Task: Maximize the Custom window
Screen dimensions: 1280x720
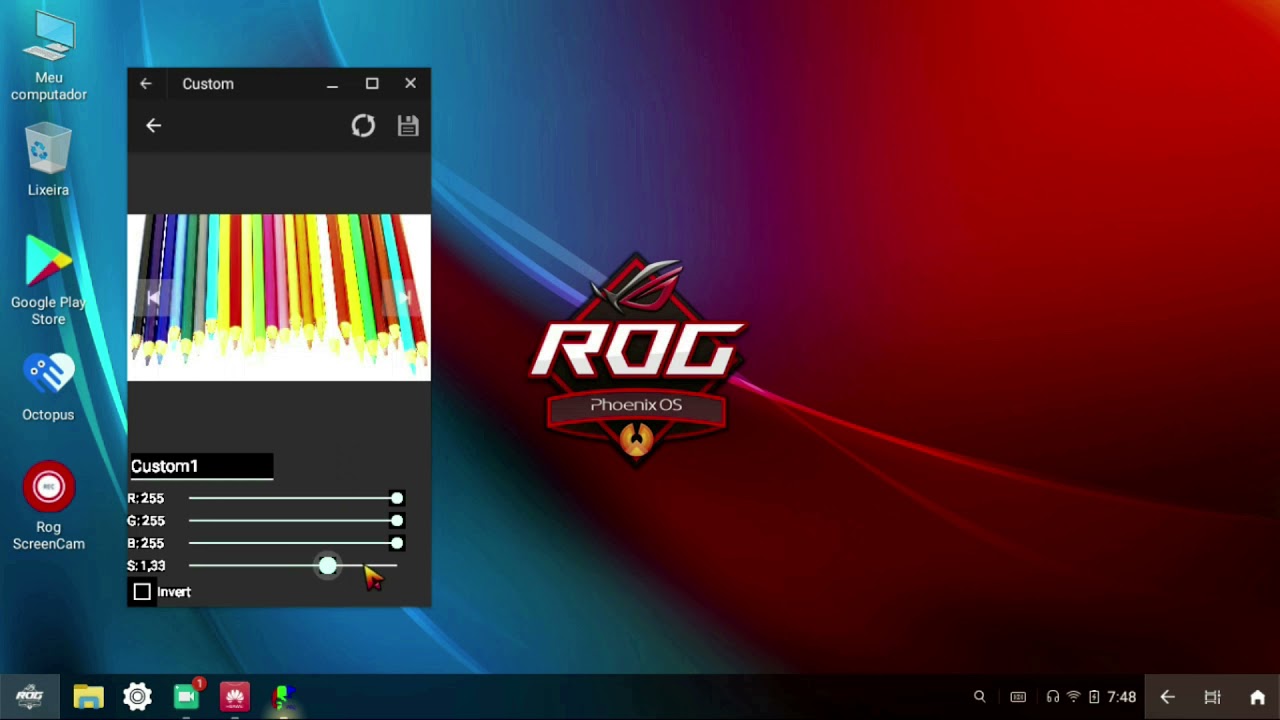Action: 372,84
